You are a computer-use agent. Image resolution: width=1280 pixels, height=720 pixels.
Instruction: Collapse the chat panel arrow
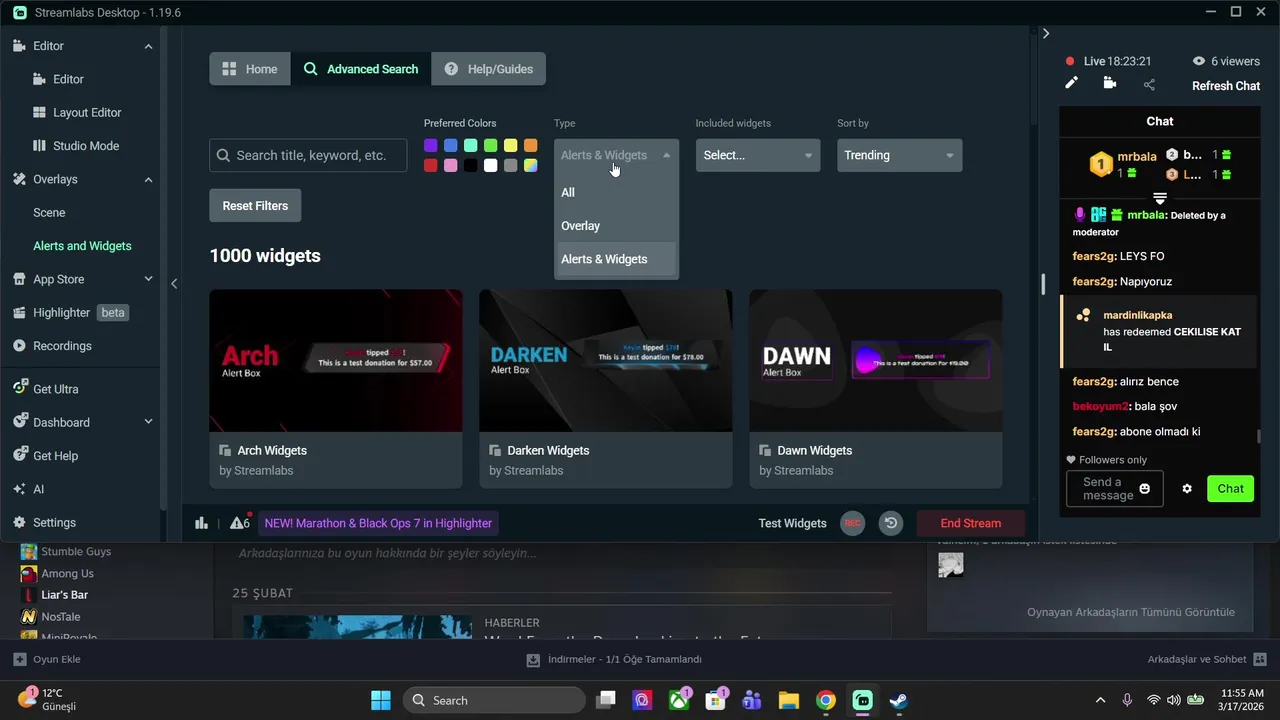point(1046,33)
